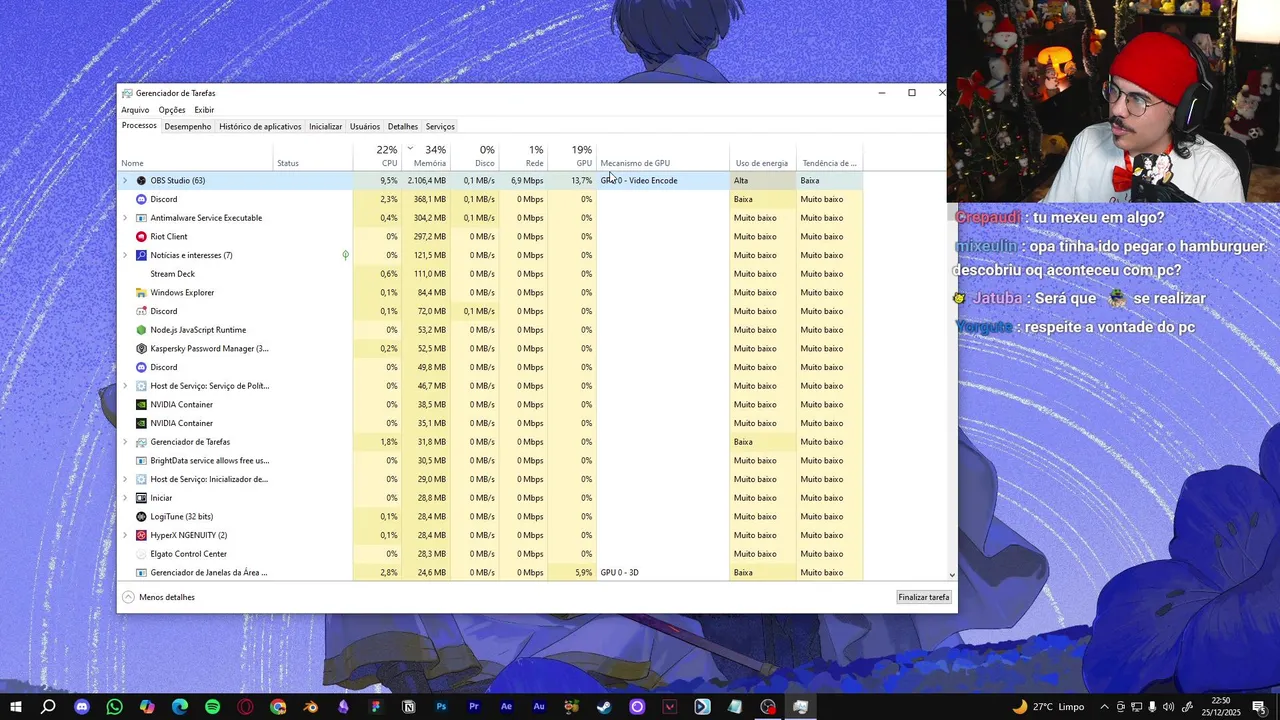The height and width of the screenshot is (720, 1280).
Task: Click the Windows Explorer folder icon
Action: [141, 293]
